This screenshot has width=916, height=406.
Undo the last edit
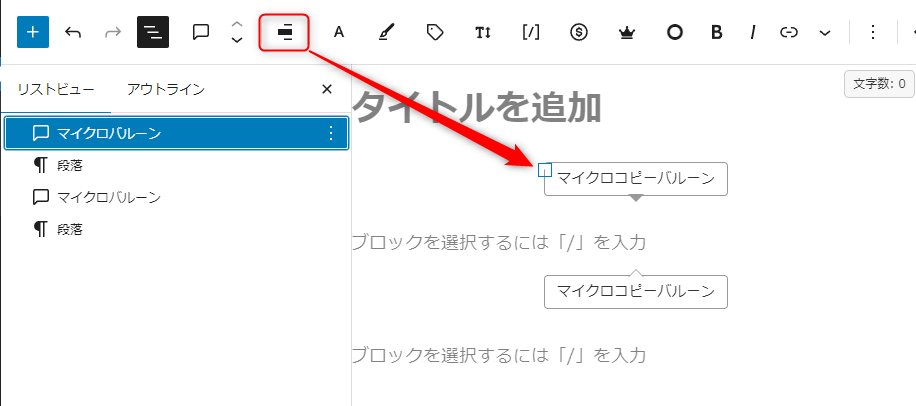(72, 32)
